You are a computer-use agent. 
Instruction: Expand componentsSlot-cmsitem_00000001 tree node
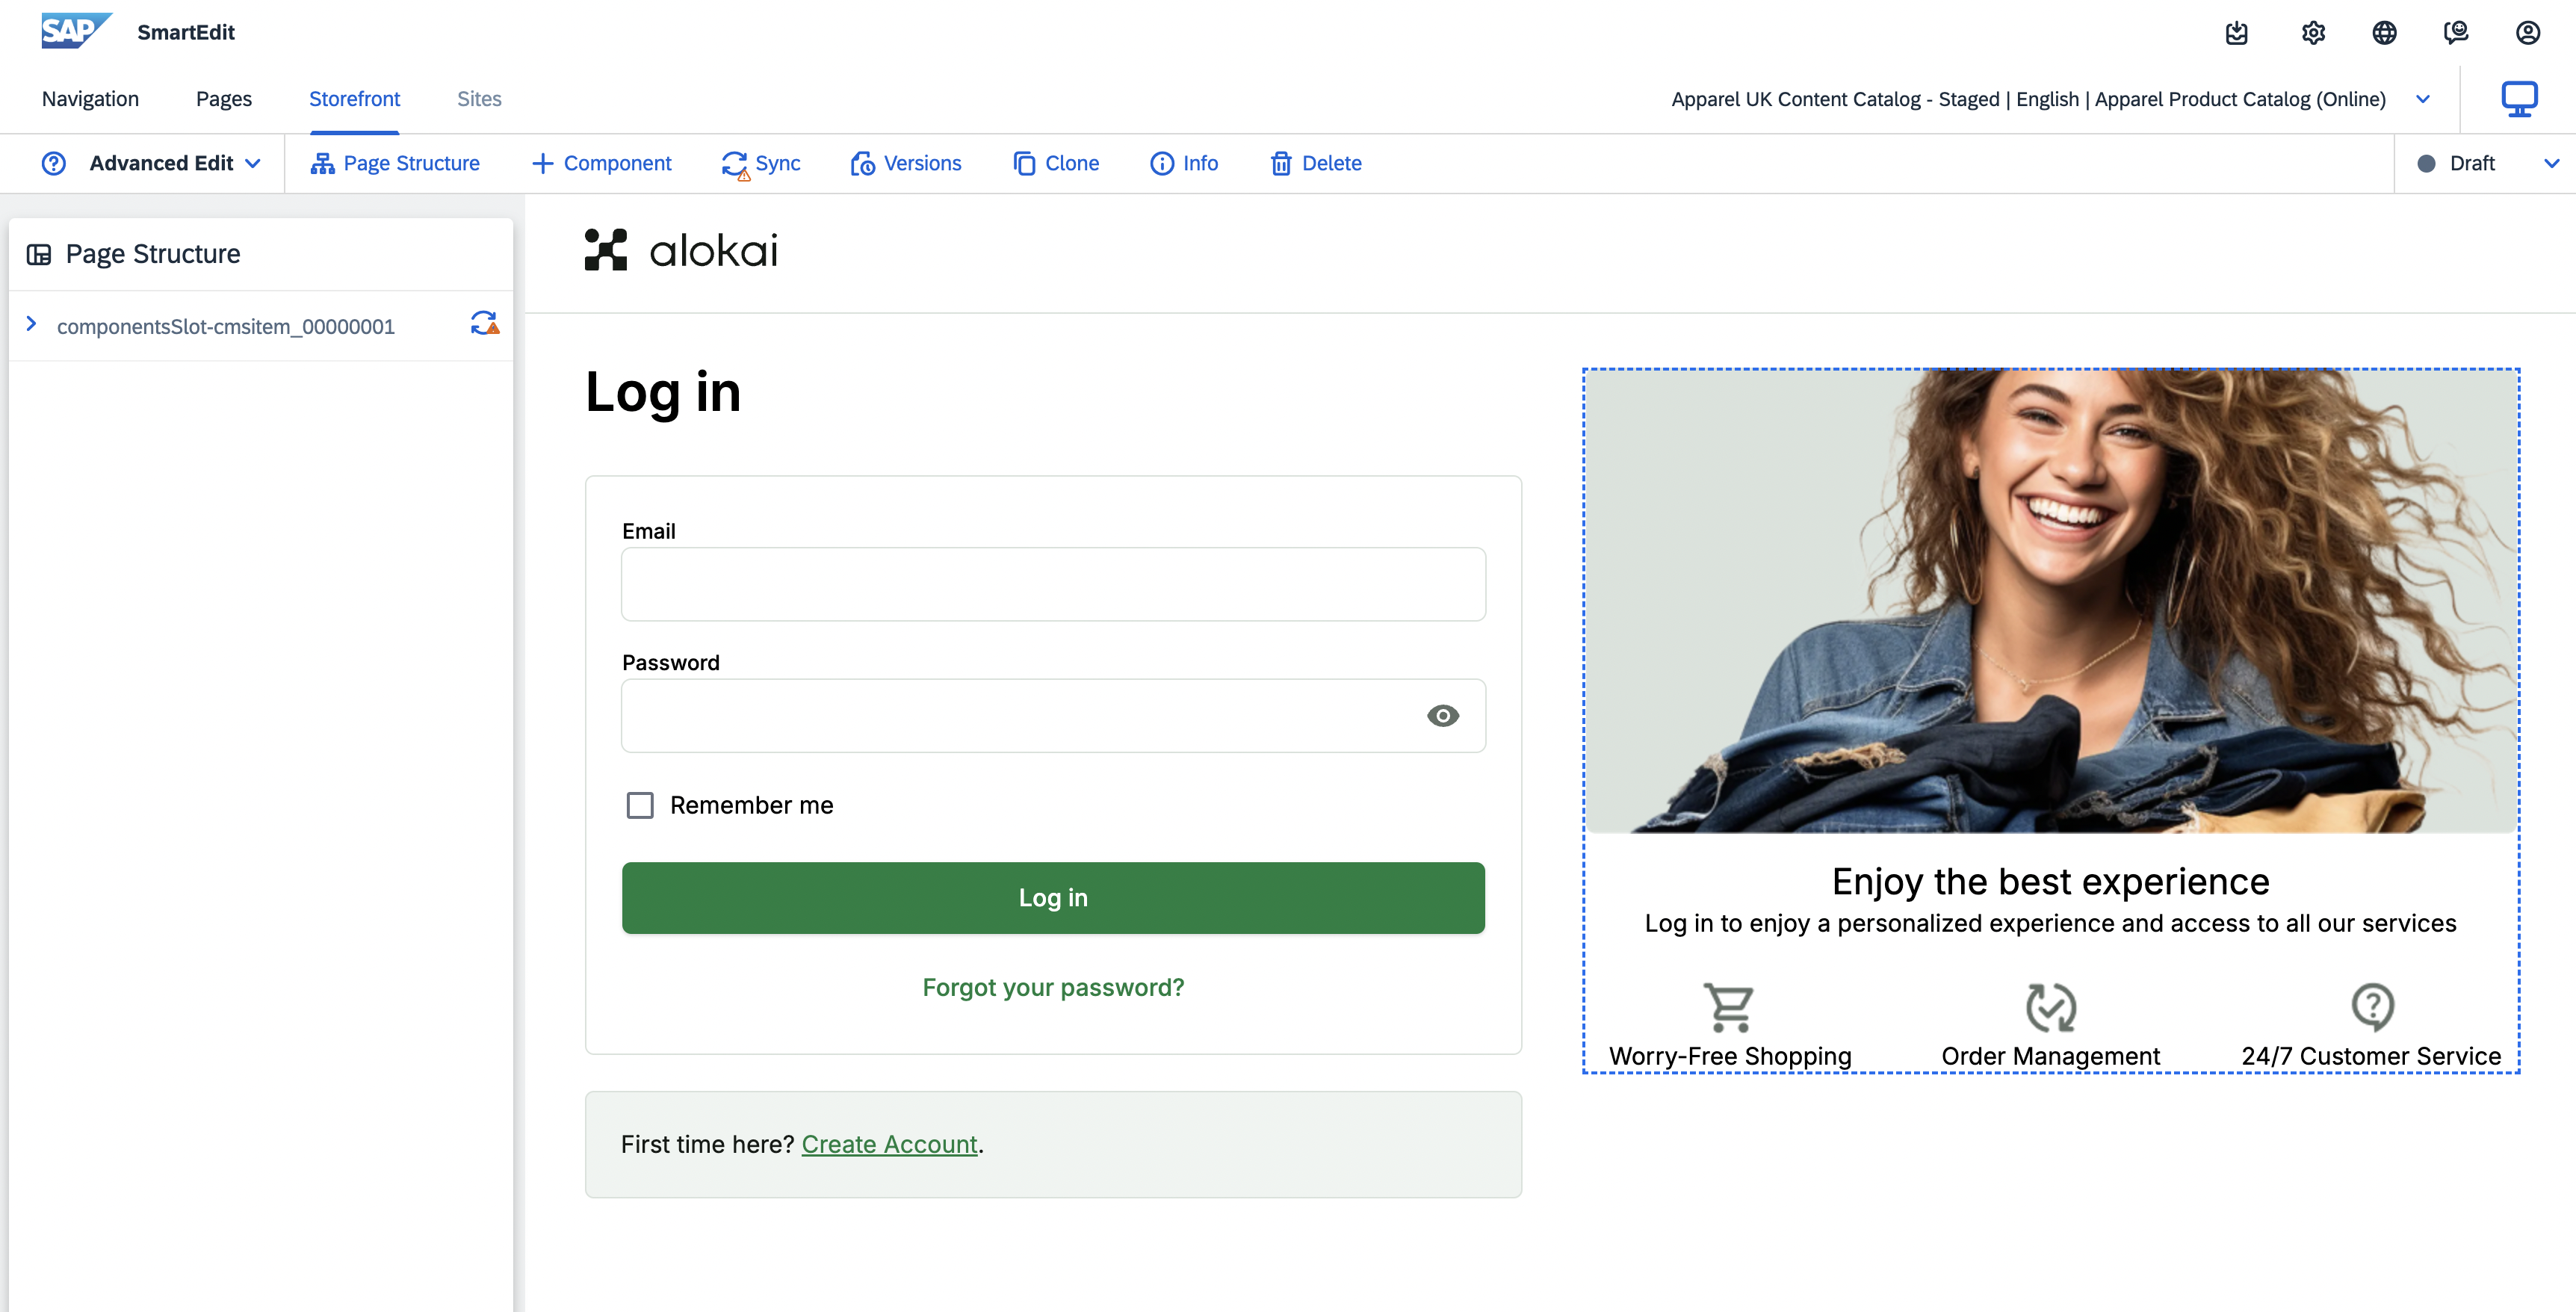pyautogui.click(x=31, y=323)
